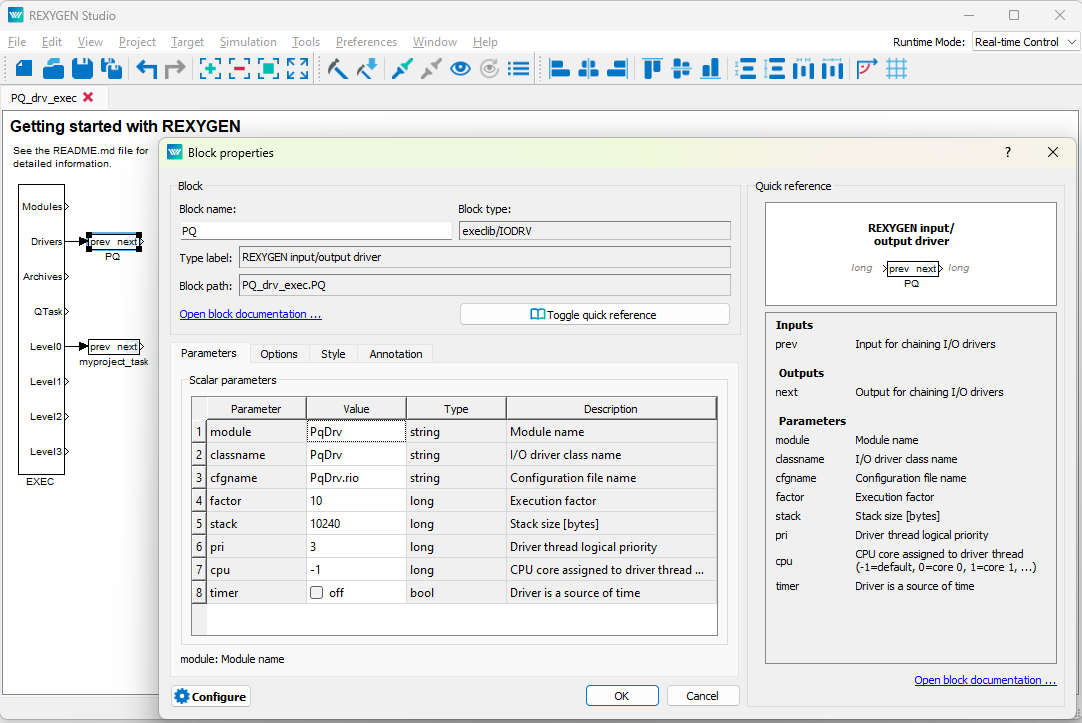Click the Zoom to selection square icon
This screenshot has width=1082, height=723.
(x=268, y=68)
